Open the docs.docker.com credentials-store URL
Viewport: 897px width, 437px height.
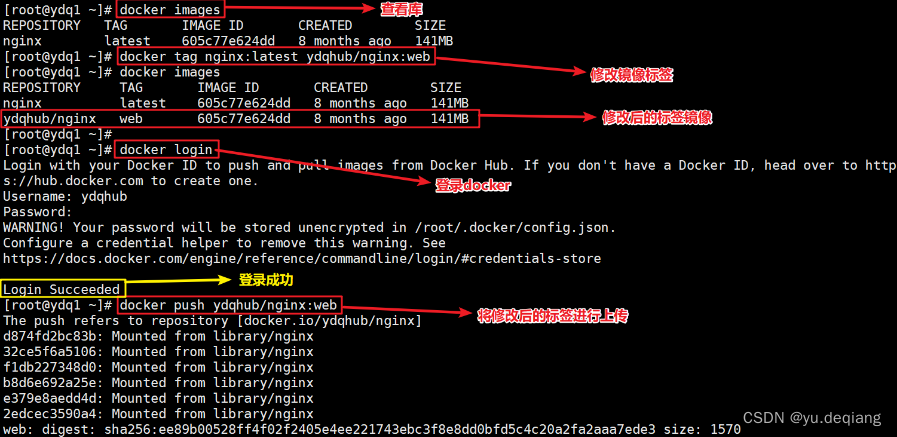(301, 259)
